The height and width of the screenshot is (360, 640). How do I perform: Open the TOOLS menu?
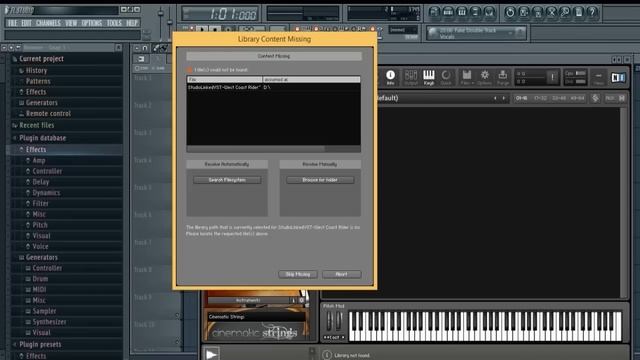click(x=114, y=23)
